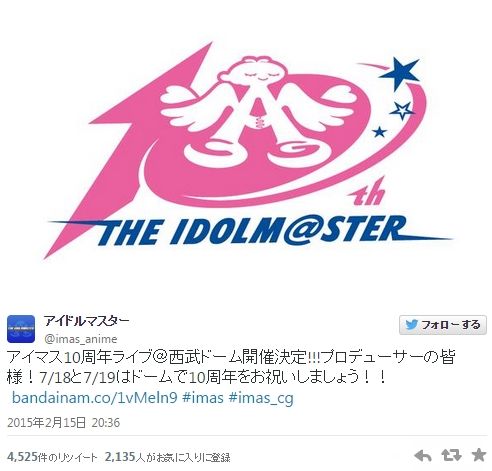Screen dimensions: 492x471
Task: Click the アイドルマスター display name
Action: pyautogui.click(x=86, y=321)
